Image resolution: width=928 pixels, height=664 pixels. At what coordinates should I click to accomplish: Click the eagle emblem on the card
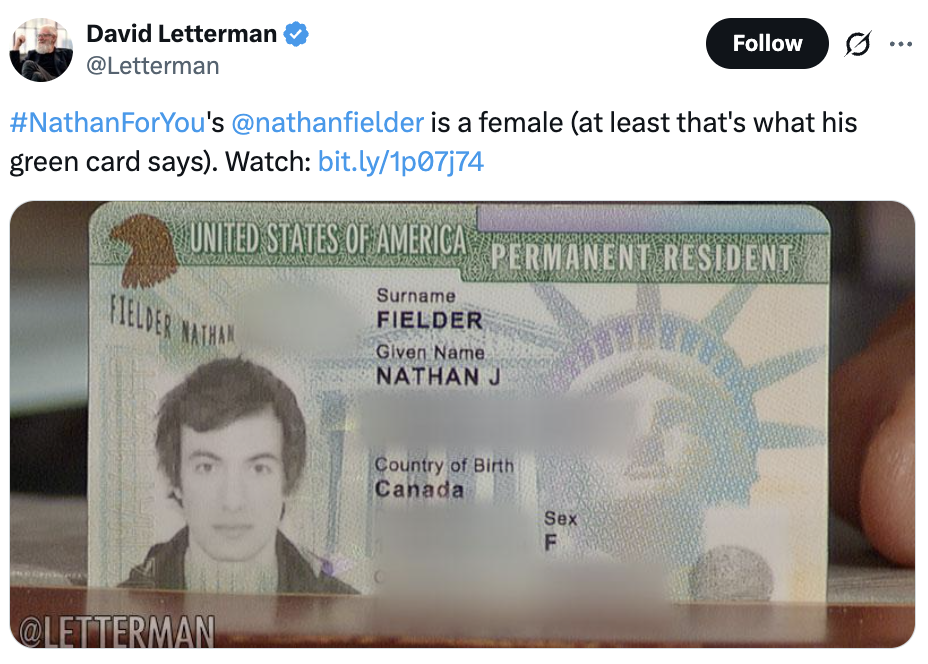[x=144, y=249]
